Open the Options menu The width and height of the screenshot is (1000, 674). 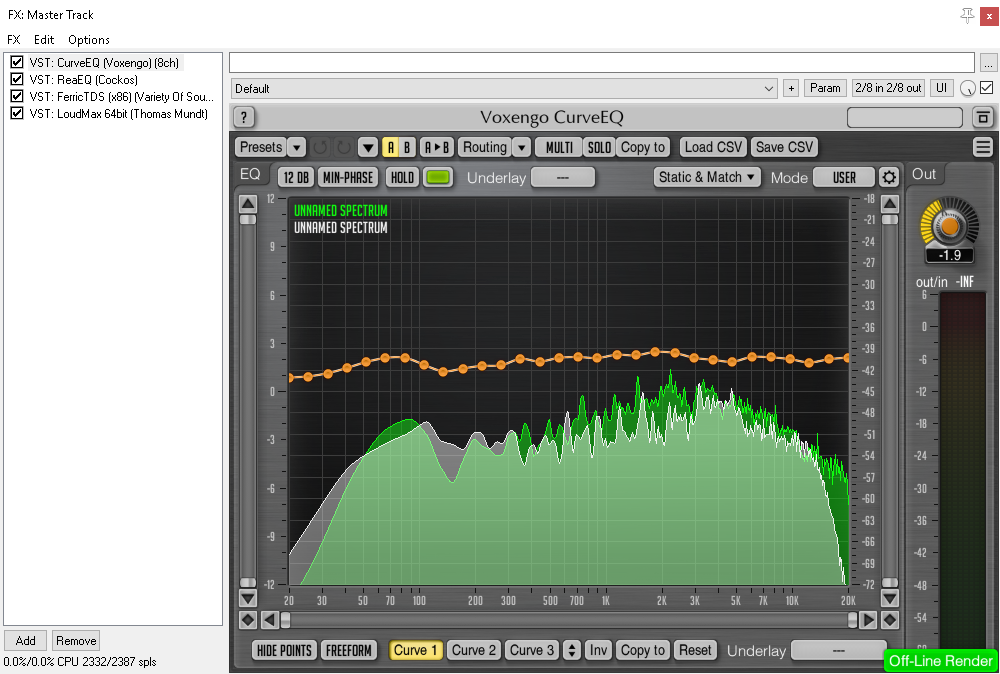pyautogui.click(x=89, y=40)
